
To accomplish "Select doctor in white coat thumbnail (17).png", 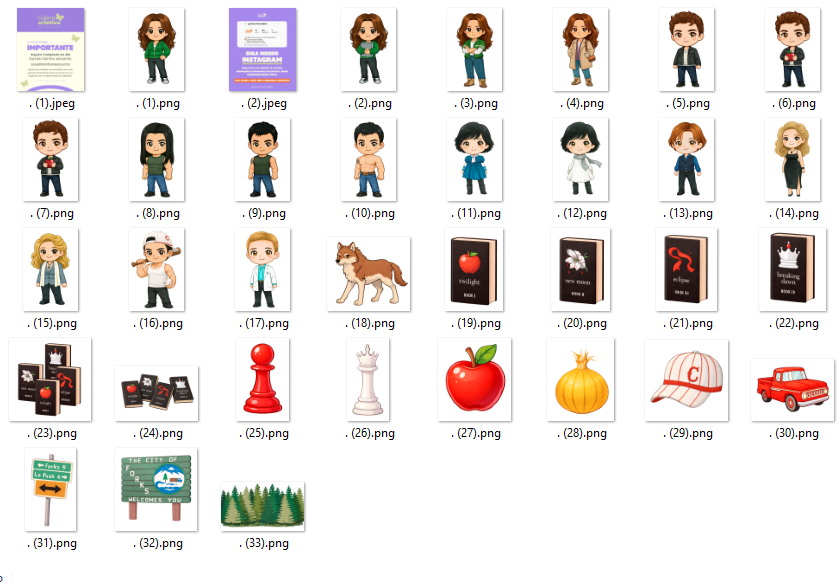I will 262,269.
